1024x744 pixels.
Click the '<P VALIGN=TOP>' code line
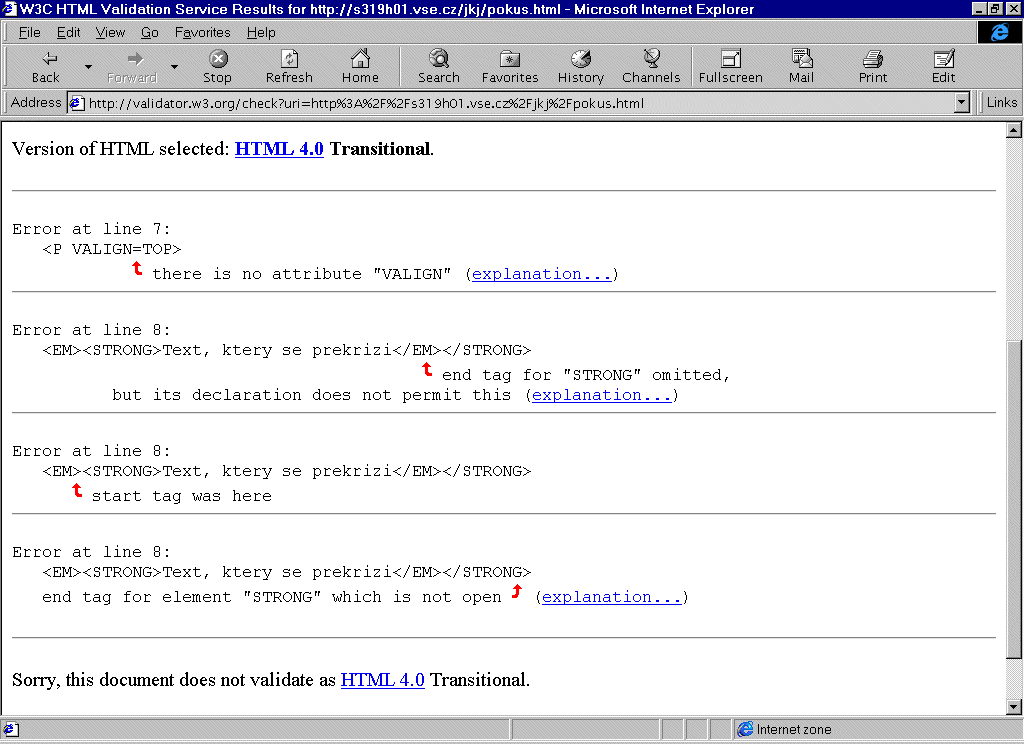[x=112, y=250]
